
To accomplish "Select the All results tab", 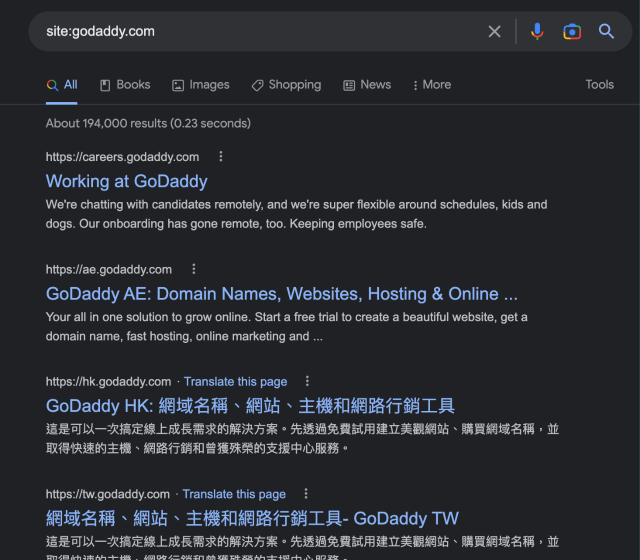I will 62,85.
